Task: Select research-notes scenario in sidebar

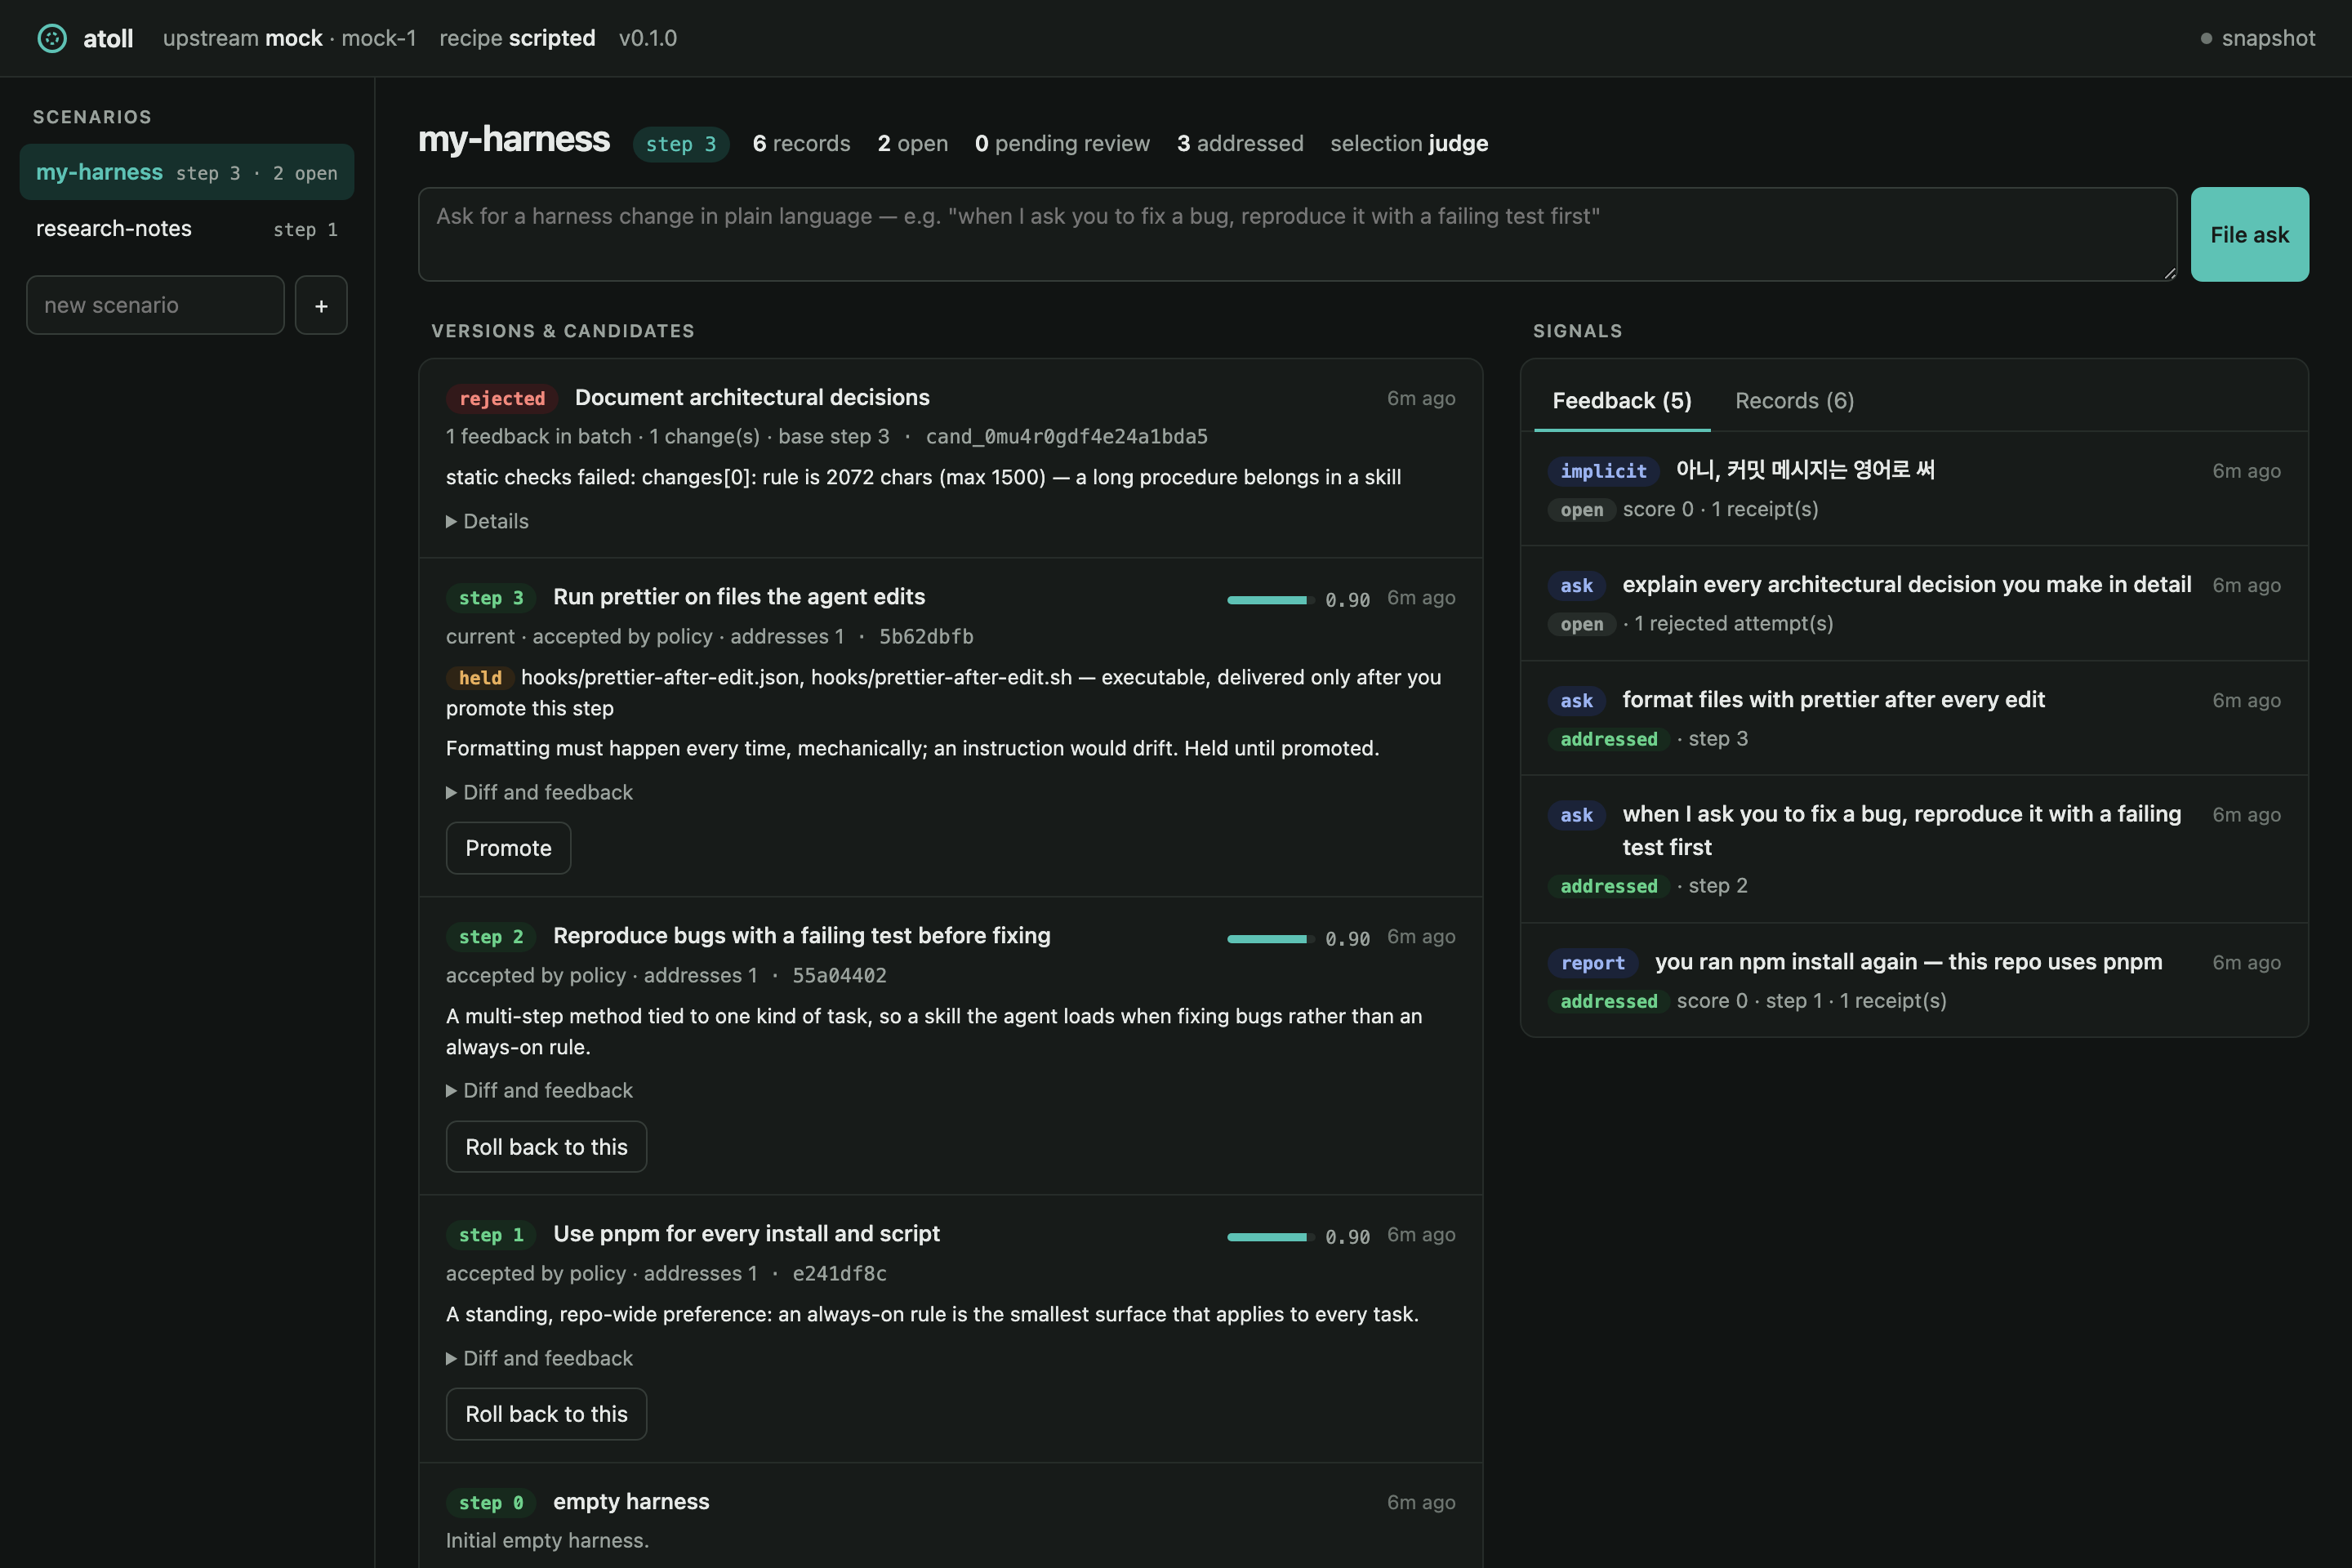Action: (x=187, y=229)
